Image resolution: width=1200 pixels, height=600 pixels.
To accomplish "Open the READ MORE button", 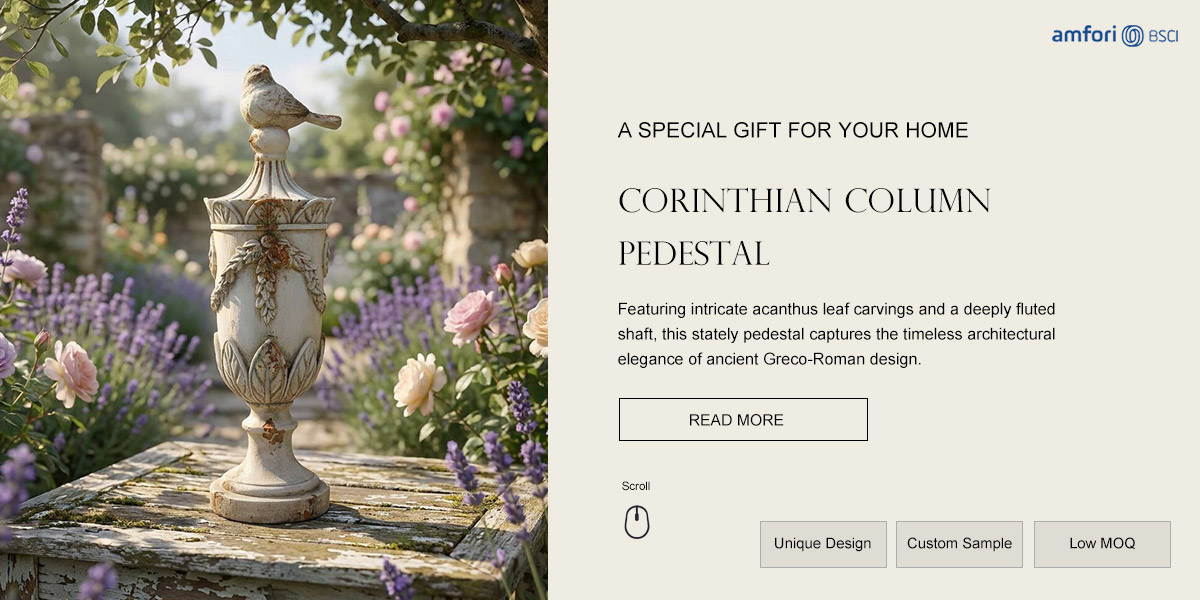I will coord(743,419).
